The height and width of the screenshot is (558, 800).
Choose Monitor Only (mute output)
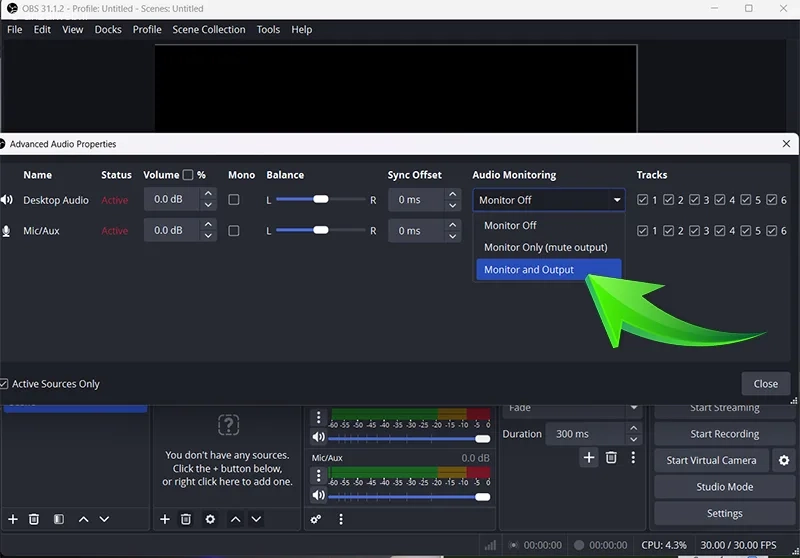tap(545, 247)
